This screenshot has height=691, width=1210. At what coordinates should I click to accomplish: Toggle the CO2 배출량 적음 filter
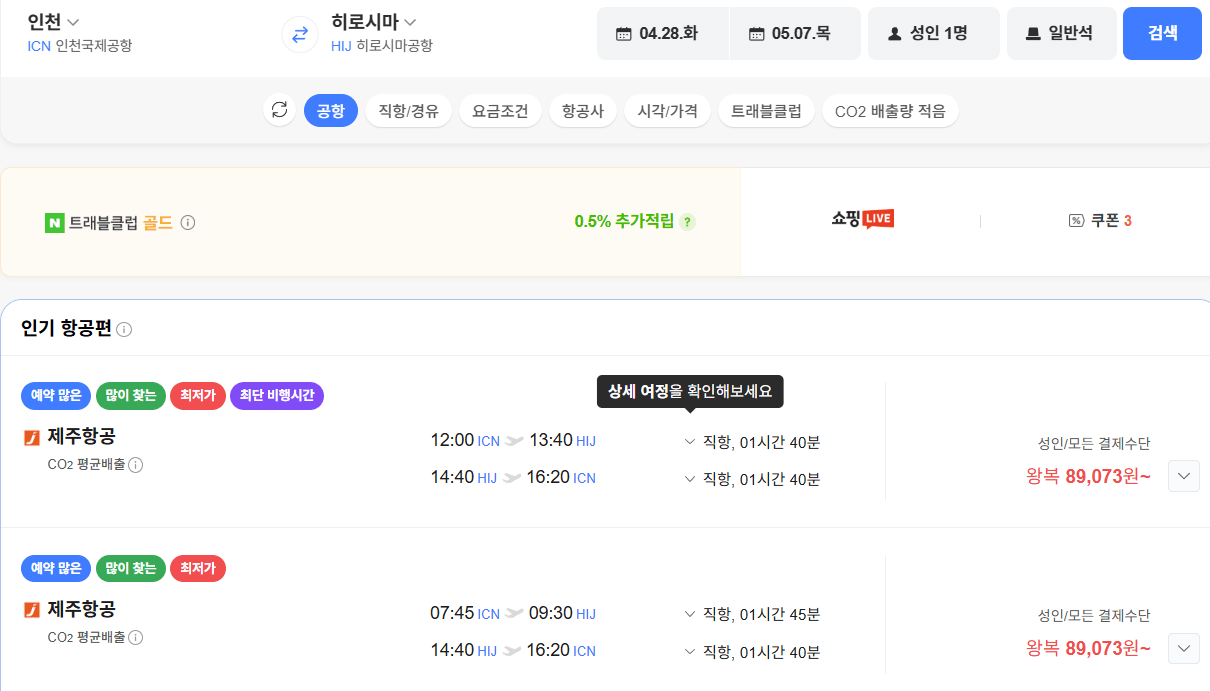(x=890, y=110)
